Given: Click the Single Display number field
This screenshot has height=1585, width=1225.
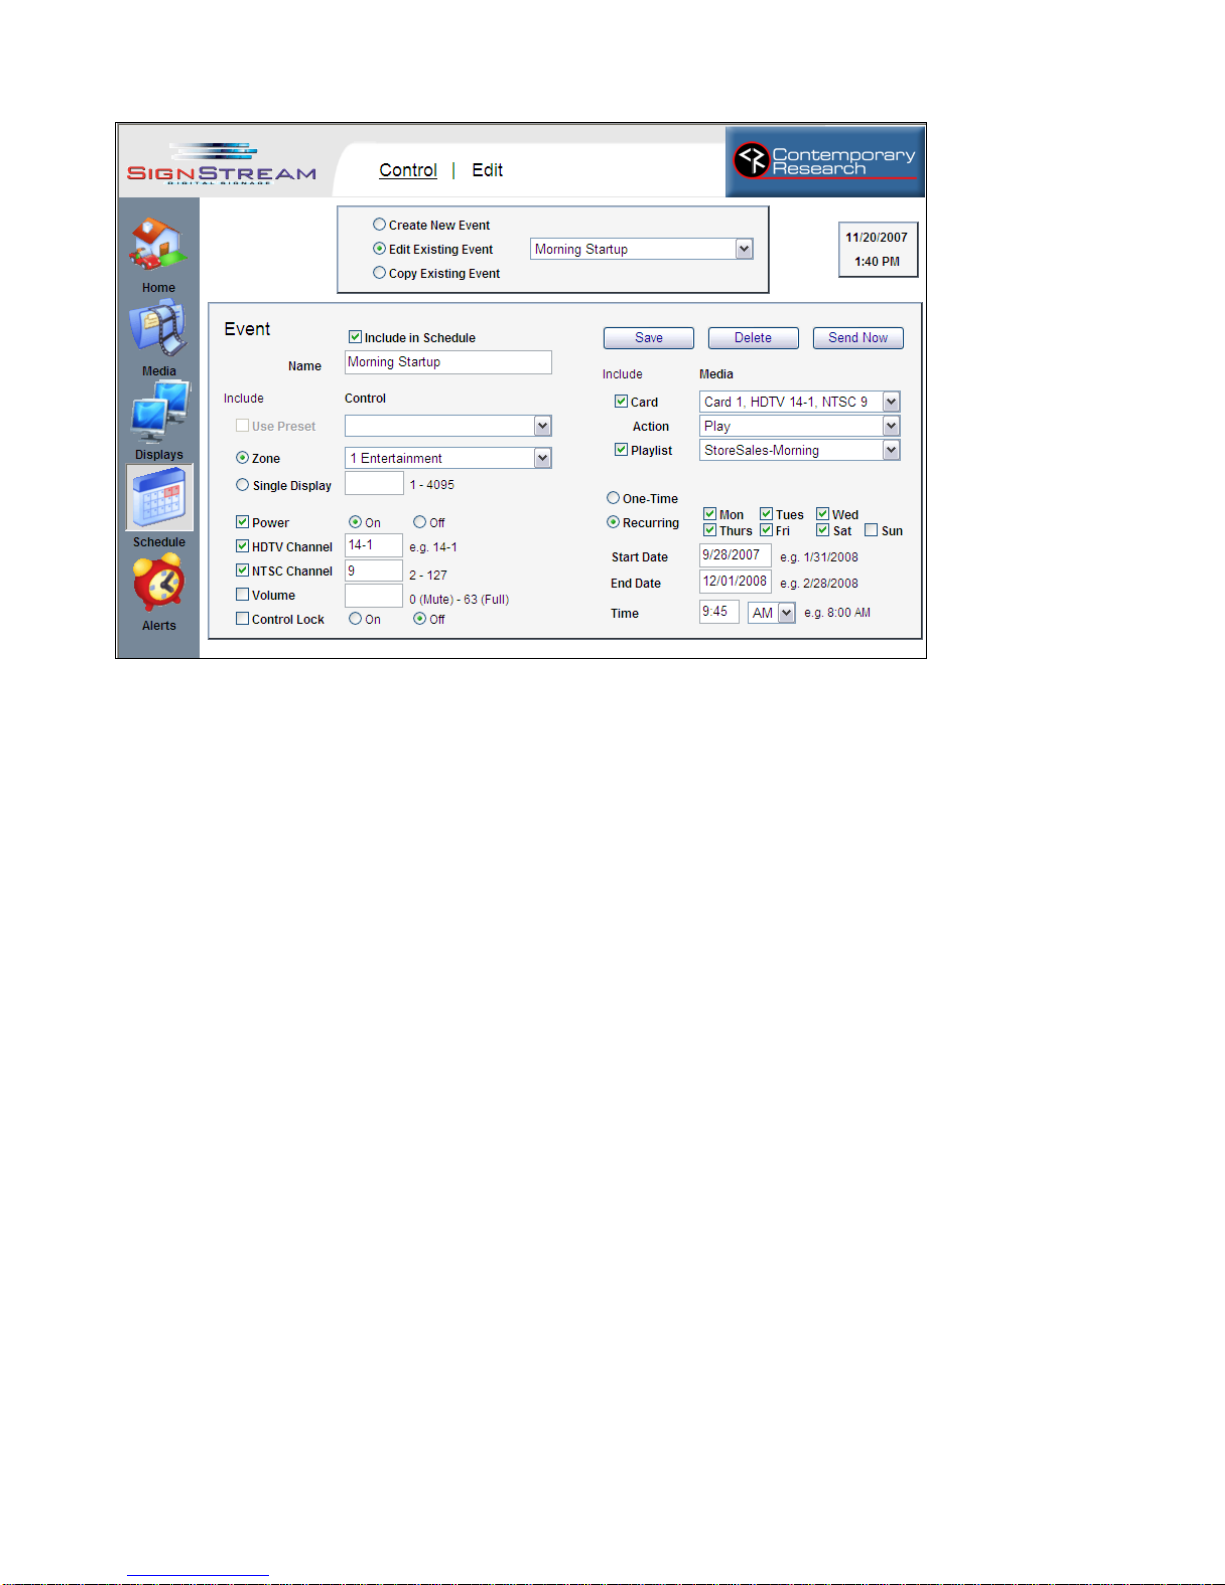Looking at the screenshot, I should [374, 484].
